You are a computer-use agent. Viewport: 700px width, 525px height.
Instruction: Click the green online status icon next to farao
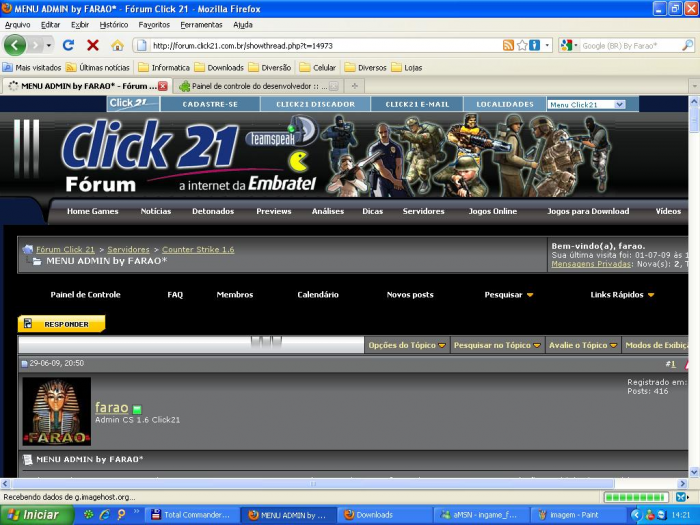click(x=137, y=409)
